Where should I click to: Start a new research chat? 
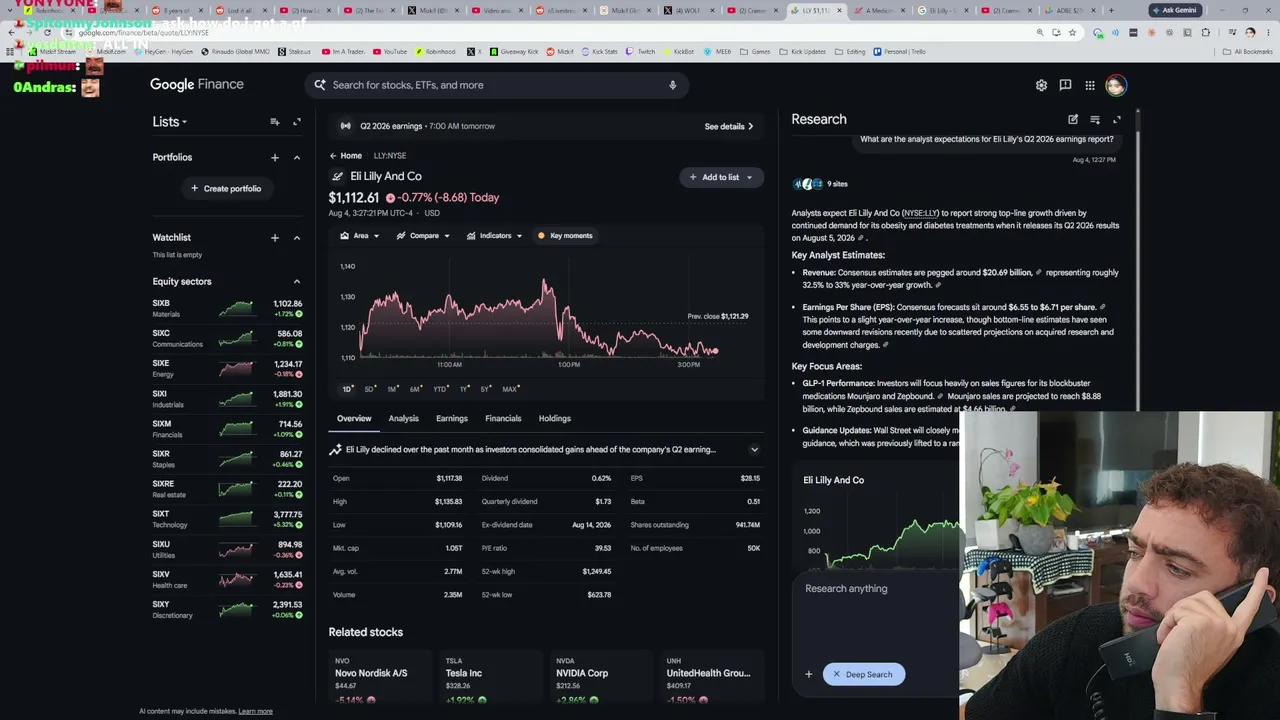point(1073,120)
